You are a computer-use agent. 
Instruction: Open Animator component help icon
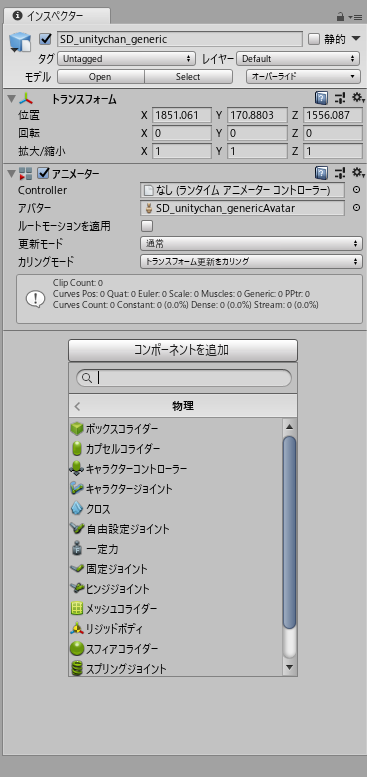[320, 173]
